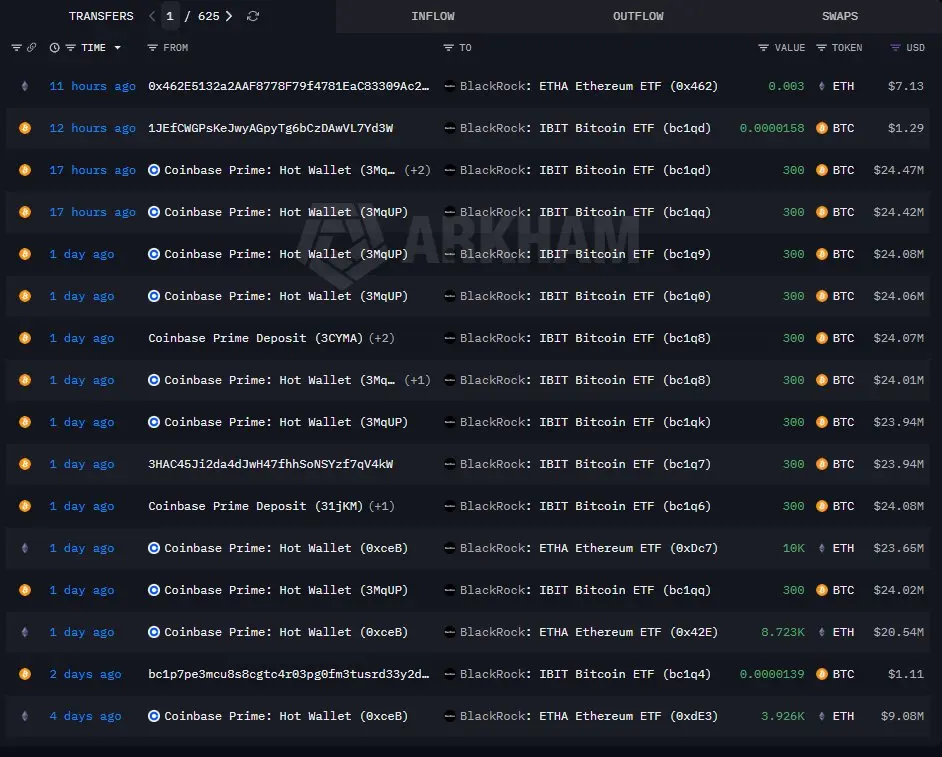Click BlackRock logo in ETHA (0x462) row
The height and width of the screenshot is (757, 942).
tap(449, 86)
